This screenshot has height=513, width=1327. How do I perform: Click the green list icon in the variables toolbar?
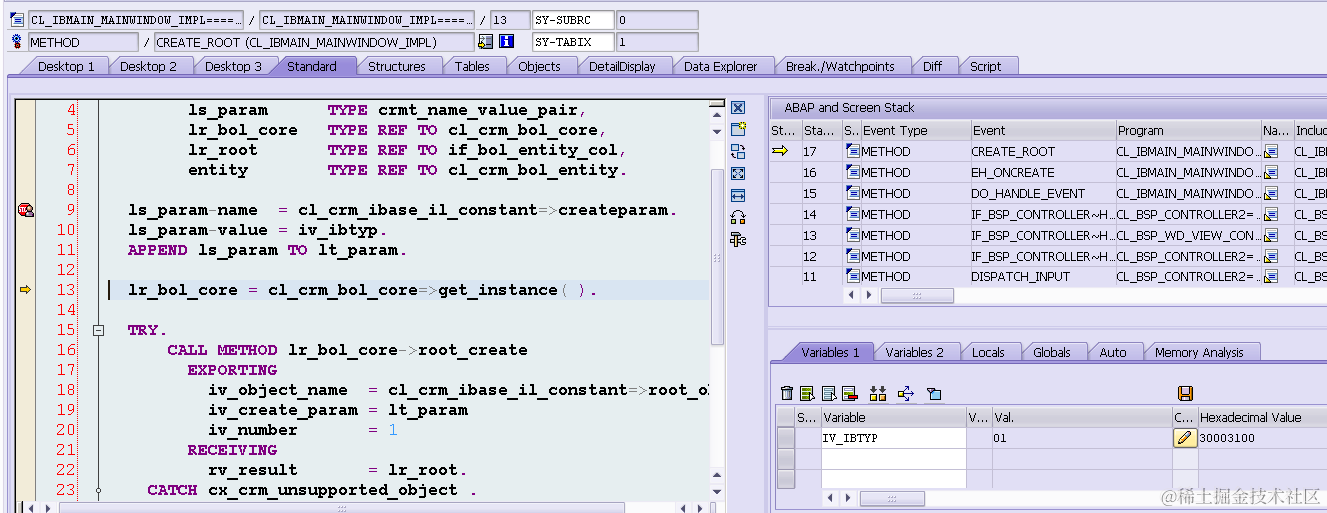[x=809, y=393]
